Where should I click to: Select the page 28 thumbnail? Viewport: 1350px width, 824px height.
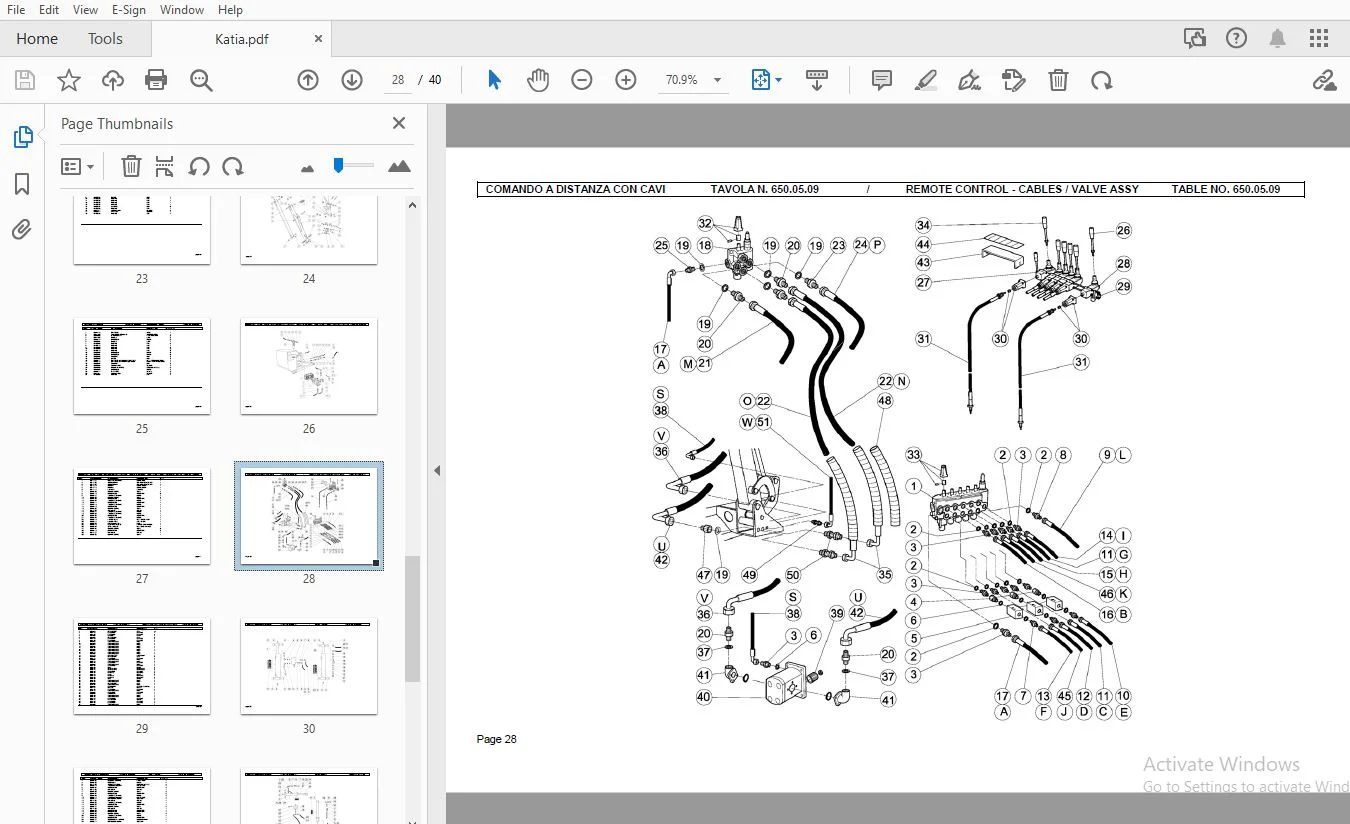click(x=309, y=516)
